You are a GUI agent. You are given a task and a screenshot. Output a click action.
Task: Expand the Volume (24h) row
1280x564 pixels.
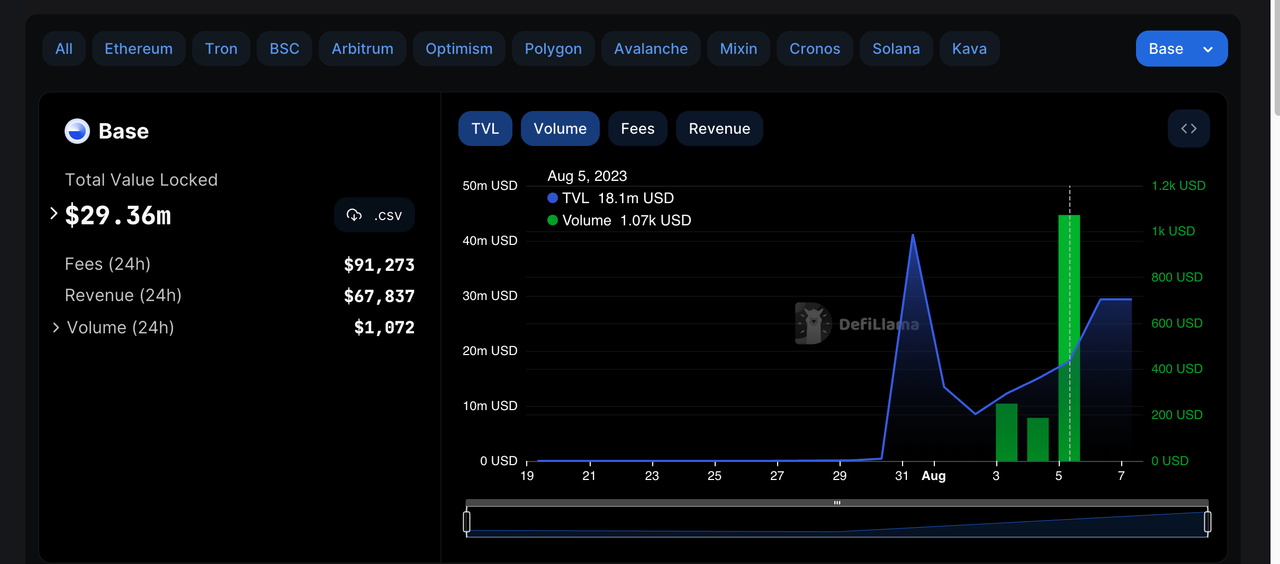click(x=56, y=328)
